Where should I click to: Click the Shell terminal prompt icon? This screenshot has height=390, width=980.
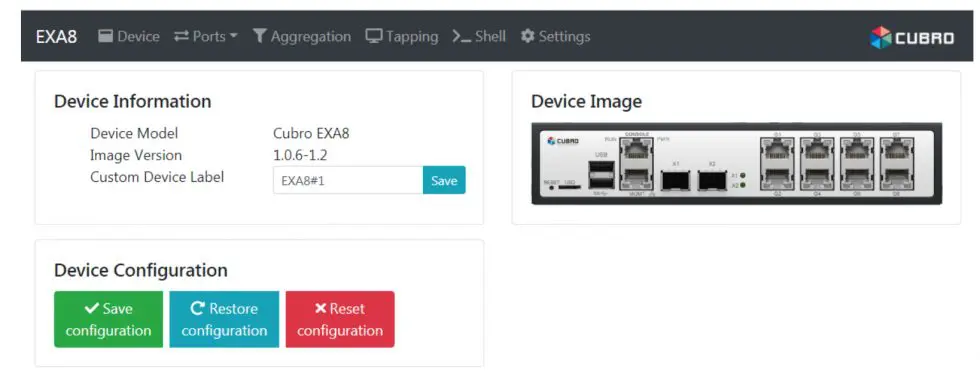pos(462,36)
